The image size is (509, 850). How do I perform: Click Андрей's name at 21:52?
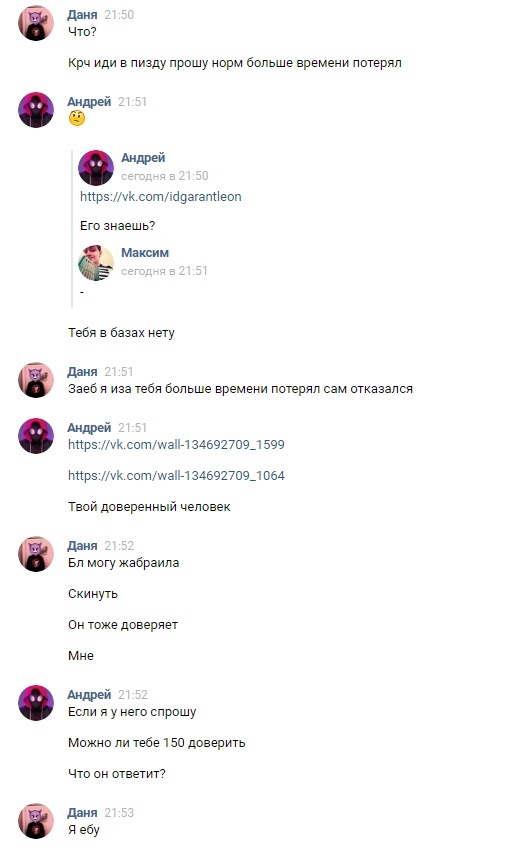click(x=89, y=694)
